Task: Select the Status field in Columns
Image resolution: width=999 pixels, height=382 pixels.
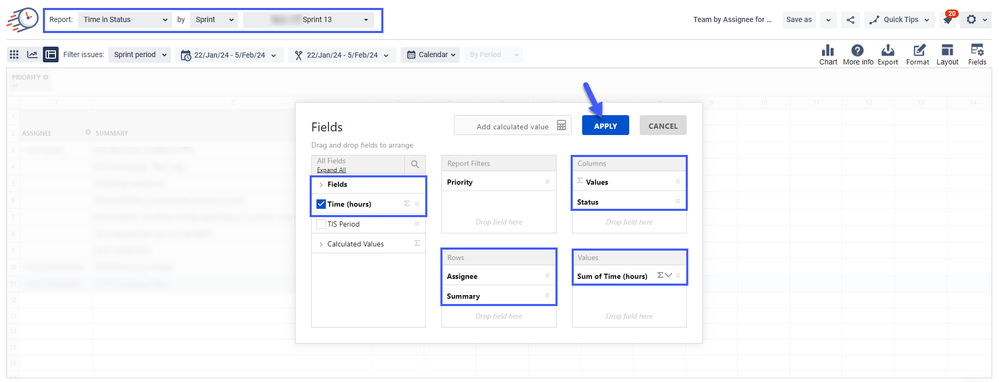Action: point(629,202)
